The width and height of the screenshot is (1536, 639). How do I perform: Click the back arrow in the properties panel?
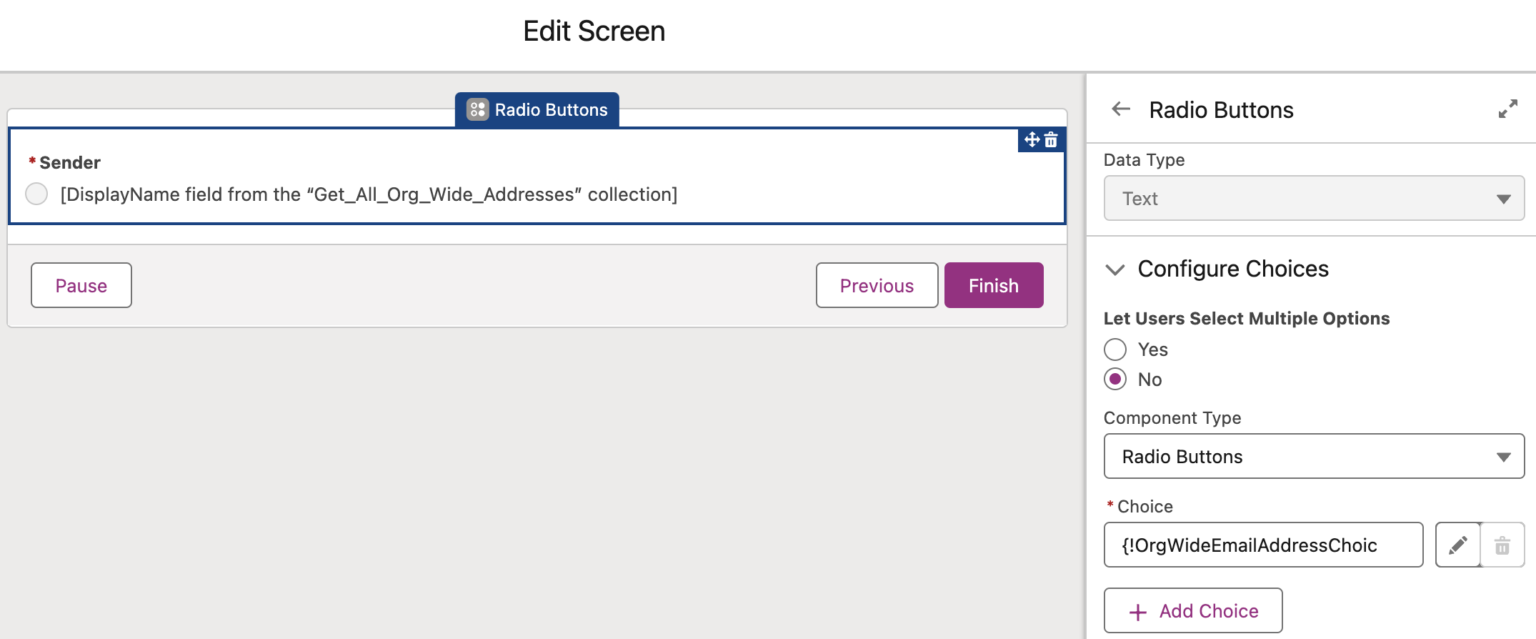click(x=1119, y=110)
